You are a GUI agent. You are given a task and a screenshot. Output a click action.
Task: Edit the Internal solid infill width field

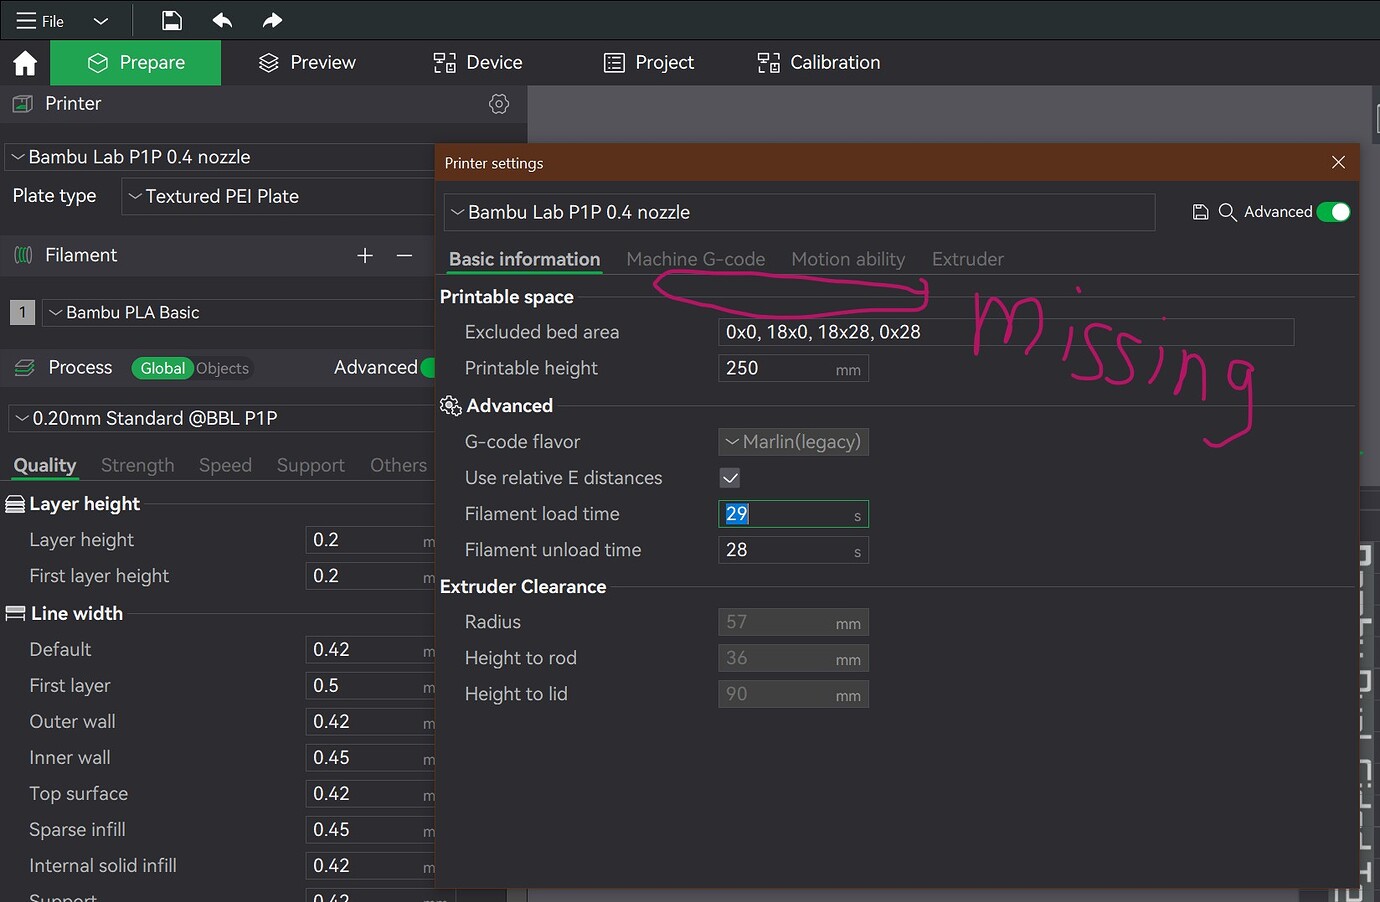370,866
